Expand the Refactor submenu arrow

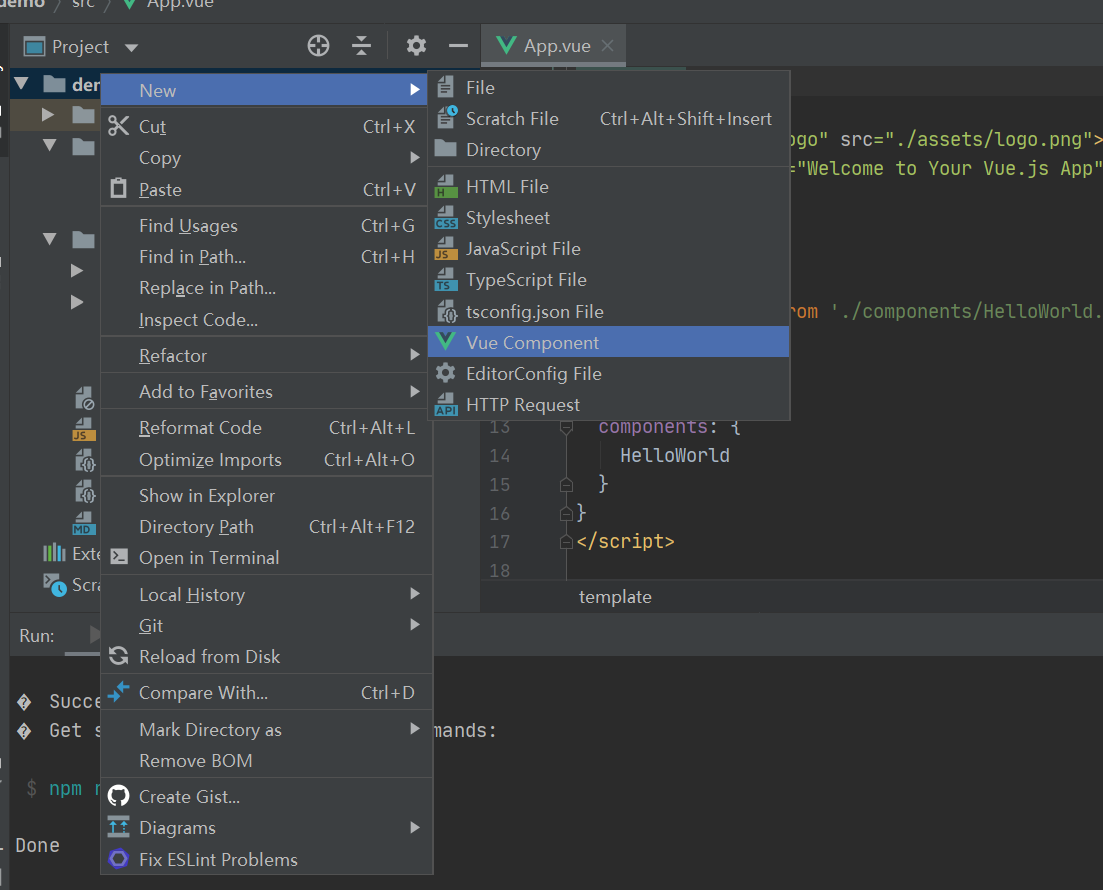(415, 355)
